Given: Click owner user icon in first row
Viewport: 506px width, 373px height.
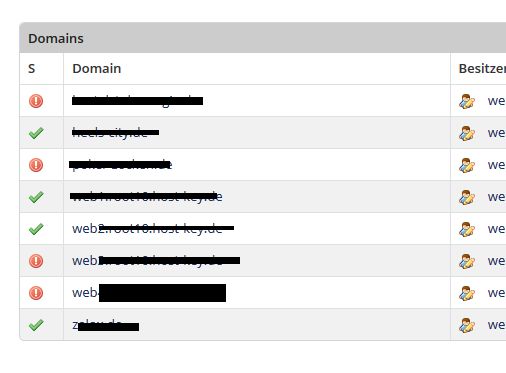Looking at the screenshot, I should pyautogui.click(x=467, y=101).
